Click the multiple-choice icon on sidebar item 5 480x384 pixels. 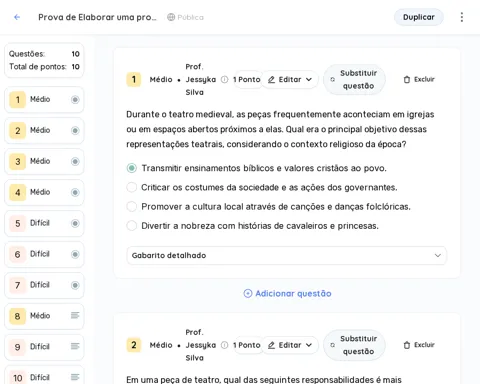(75, 223)
